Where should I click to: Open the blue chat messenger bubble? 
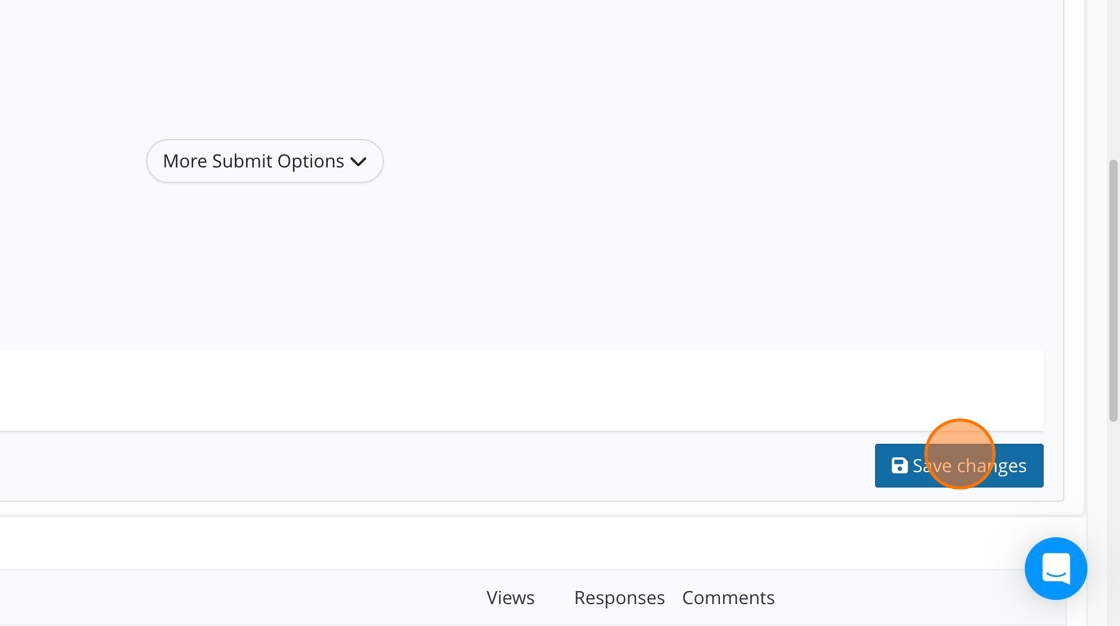pos(1055,569)
